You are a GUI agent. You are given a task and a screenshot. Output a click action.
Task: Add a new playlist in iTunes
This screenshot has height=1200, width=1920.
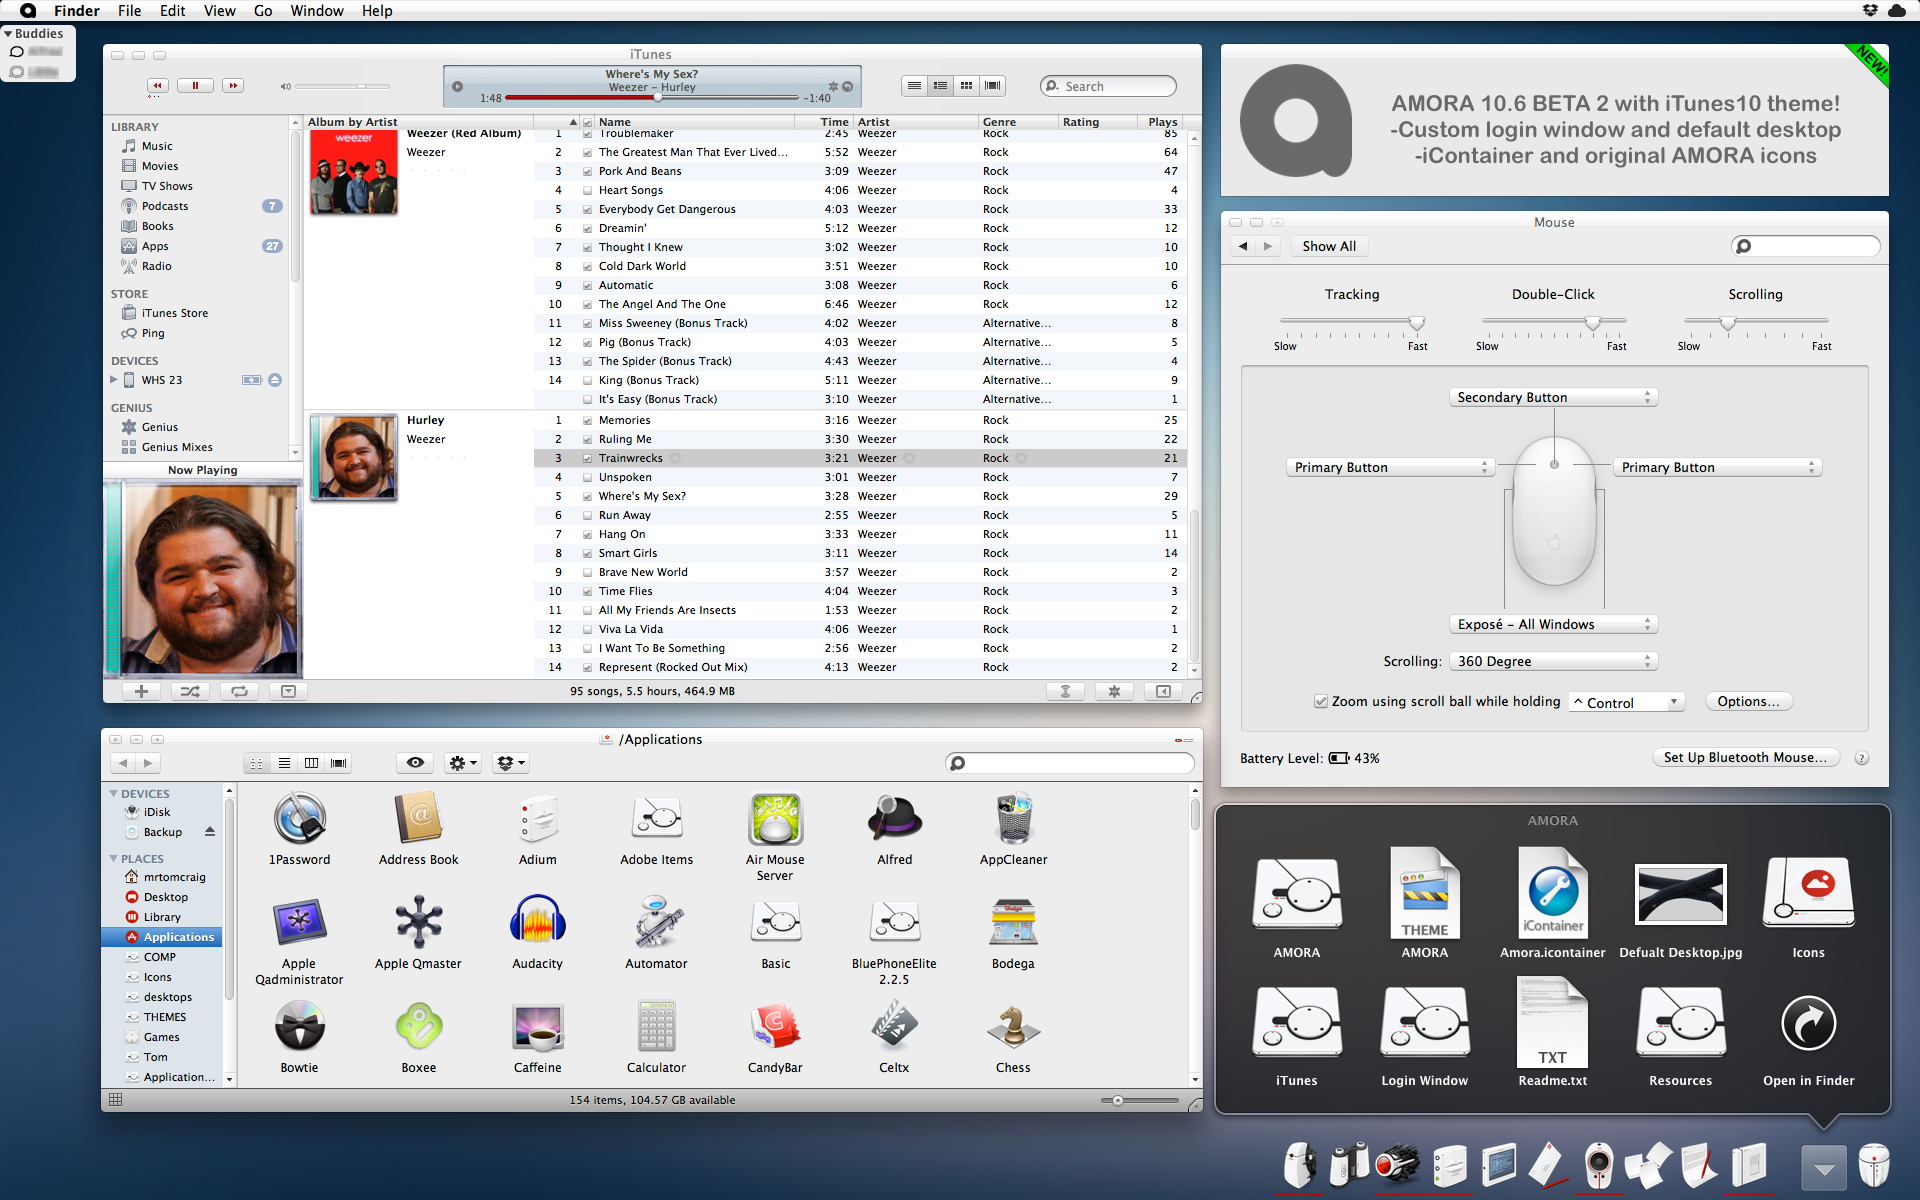(141, 691)
